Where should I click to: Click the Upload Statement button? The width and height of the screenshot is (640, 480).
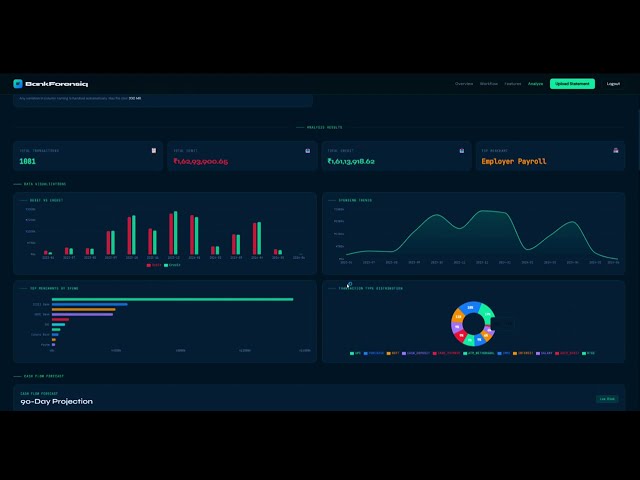572,84
